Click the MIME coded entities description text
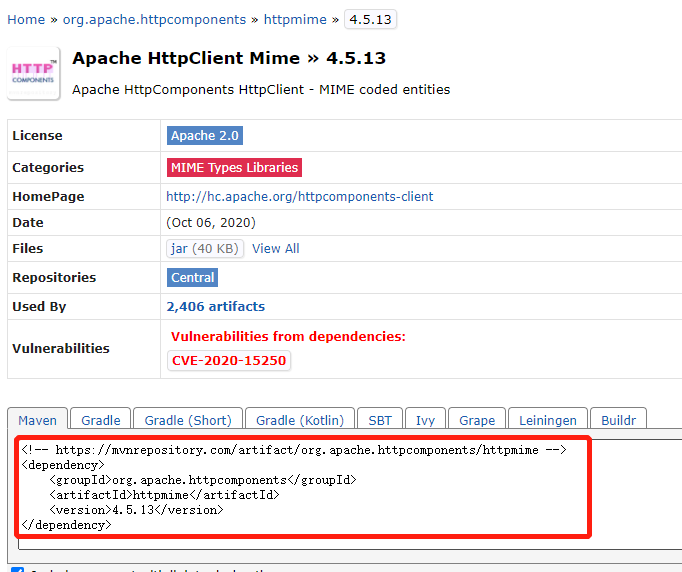Image resolution: width=682 pixels, height=572 pixels. tap(261, 90)
